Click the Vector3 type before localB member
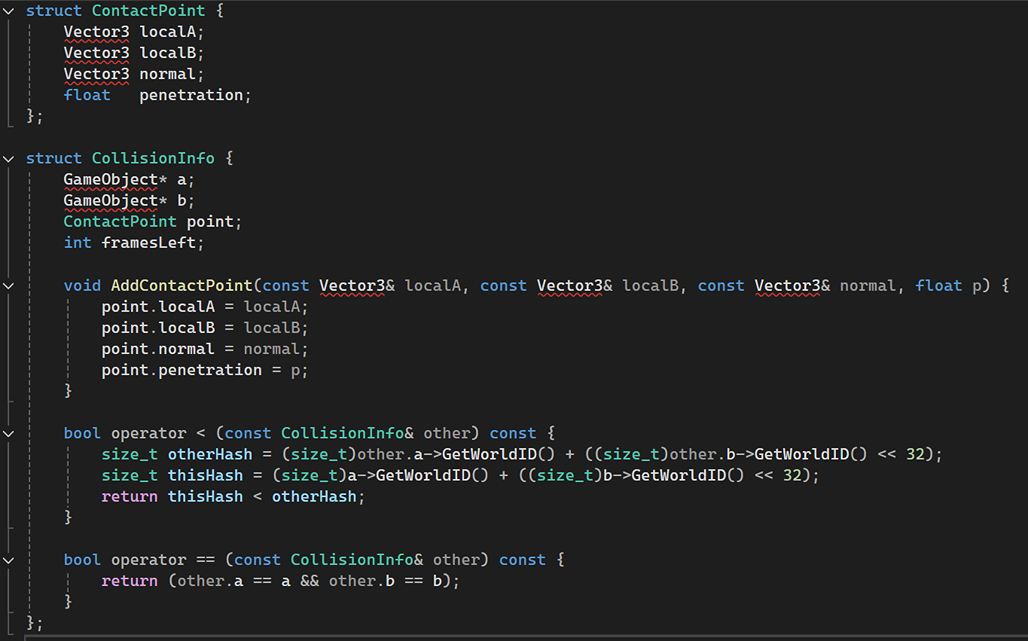The width and height of the screenshot is (1028, 641). 96,53
